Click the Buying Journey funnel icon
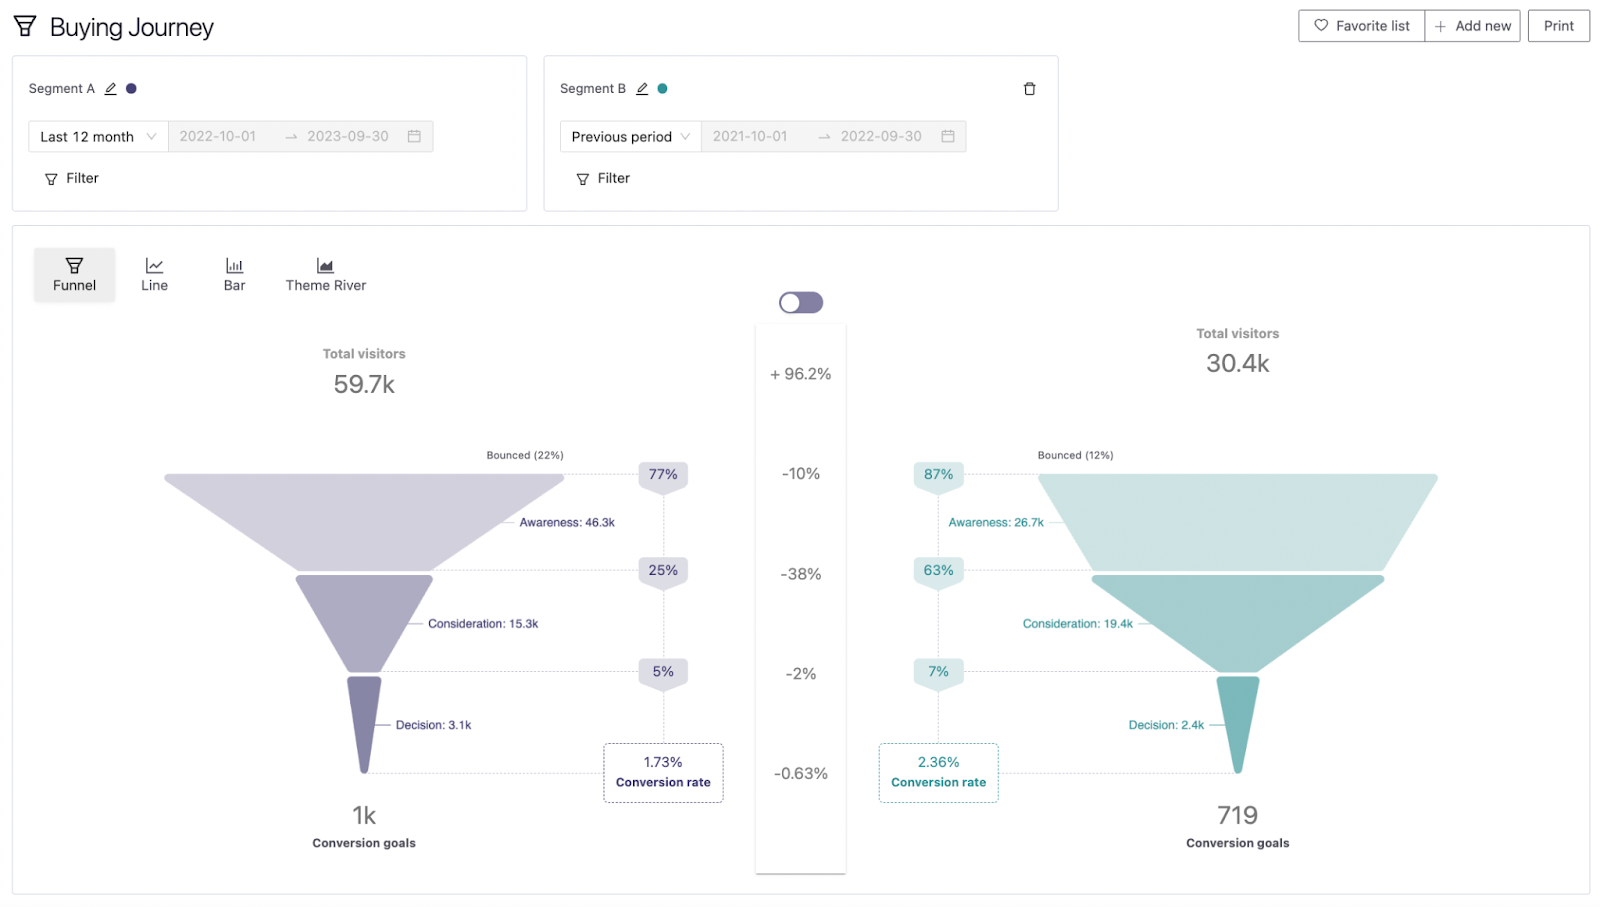This screenshot has width=1600, height=907. 25,26
